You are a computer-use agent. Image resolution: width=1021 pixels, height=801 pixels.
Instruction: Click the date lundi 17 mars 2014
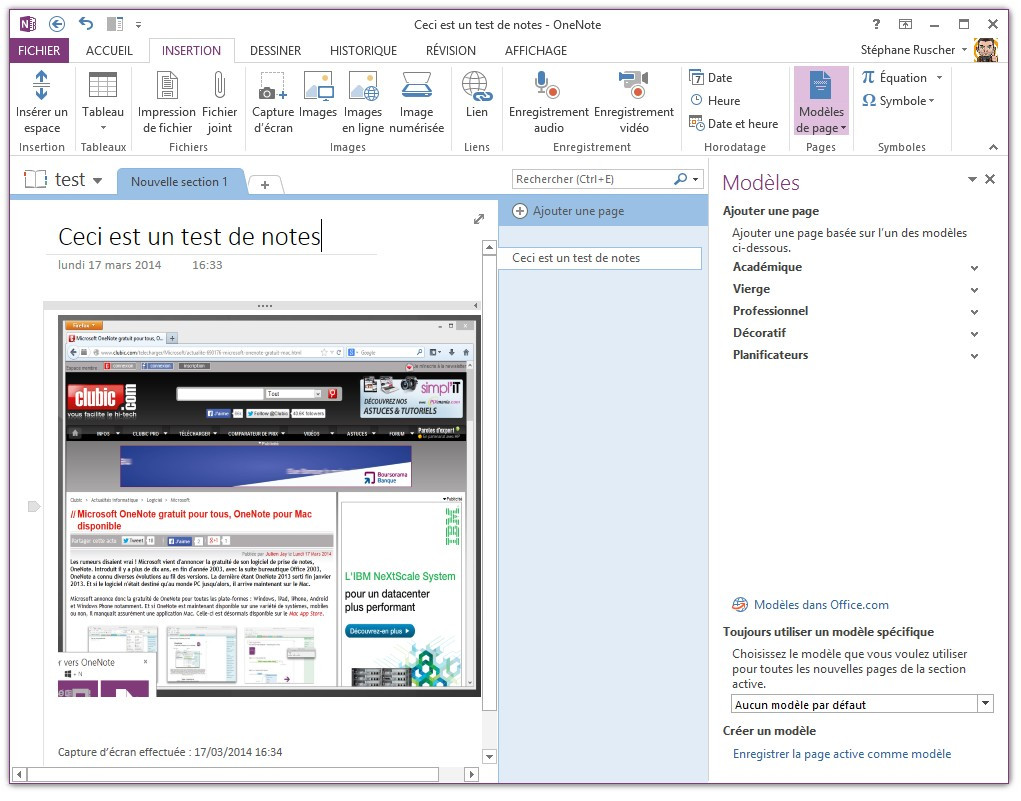[x=109, y=265]
